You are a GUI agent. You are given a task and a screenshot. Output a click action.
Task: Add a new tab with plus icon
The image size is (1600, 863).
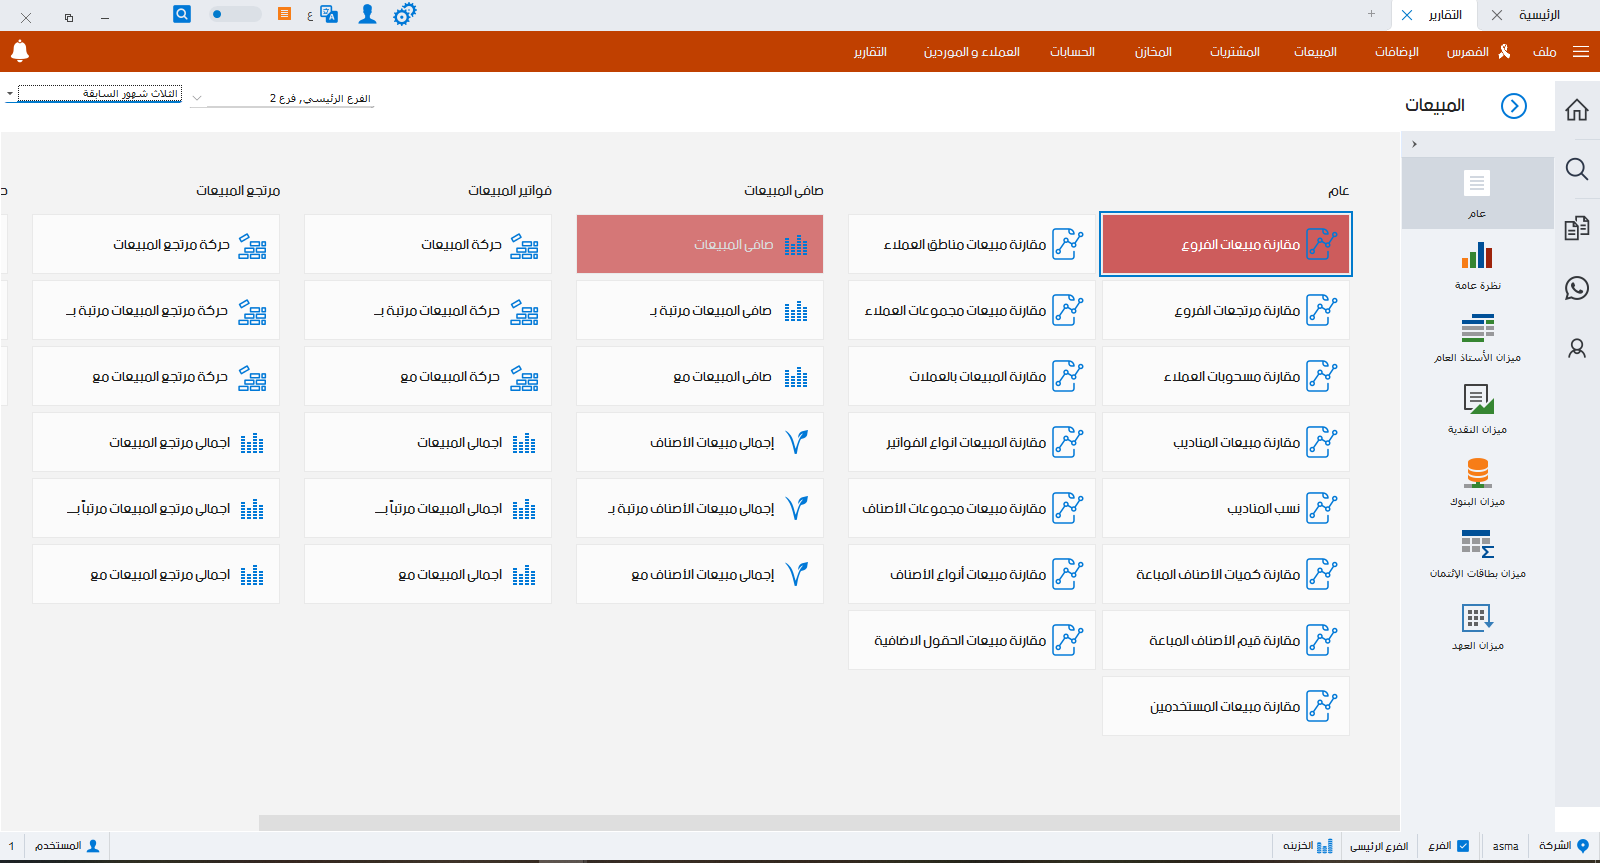coord(1371,14)
